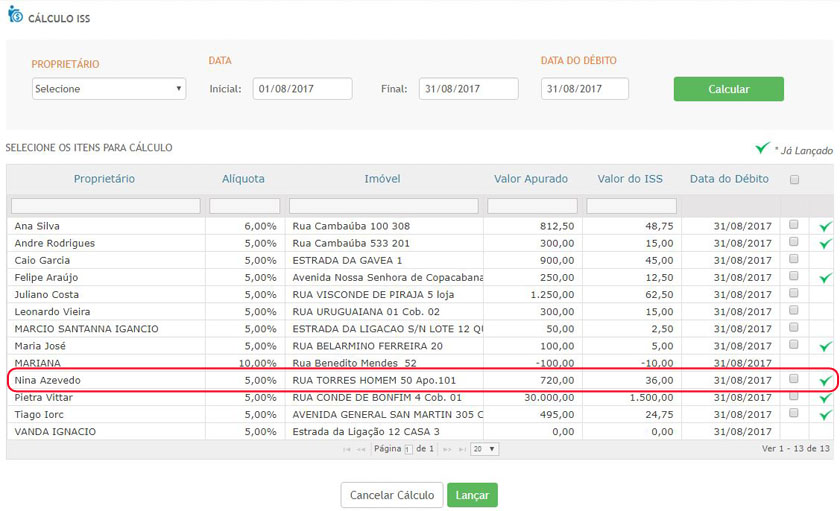
Task: Go to the last page of results
Action: [461, 450]
